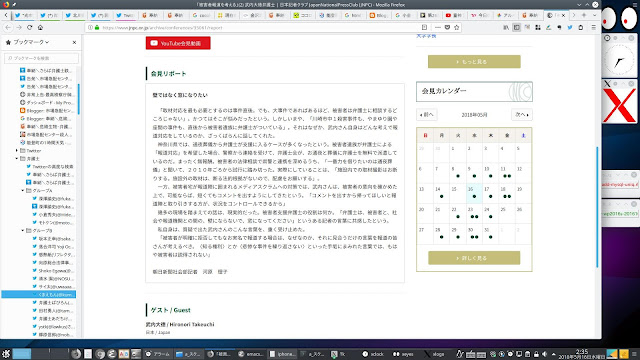Toggle reader view in the address bar
This screenshot has height=360, width=640.
click(x=424, y=27)
